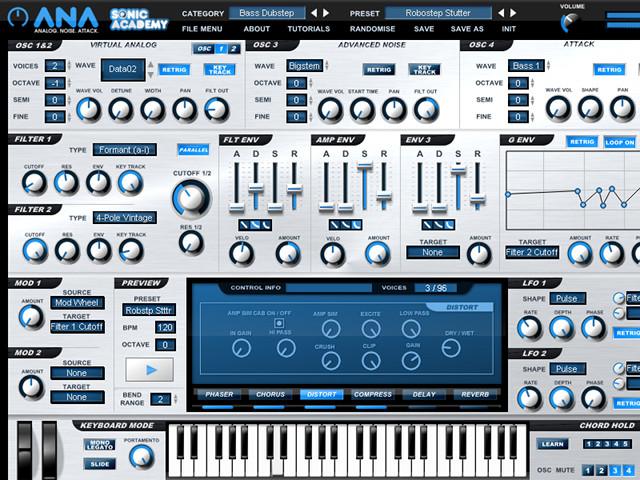Toggle OSC 3 Key Track button
640x480 pixels.
(424, 69)
